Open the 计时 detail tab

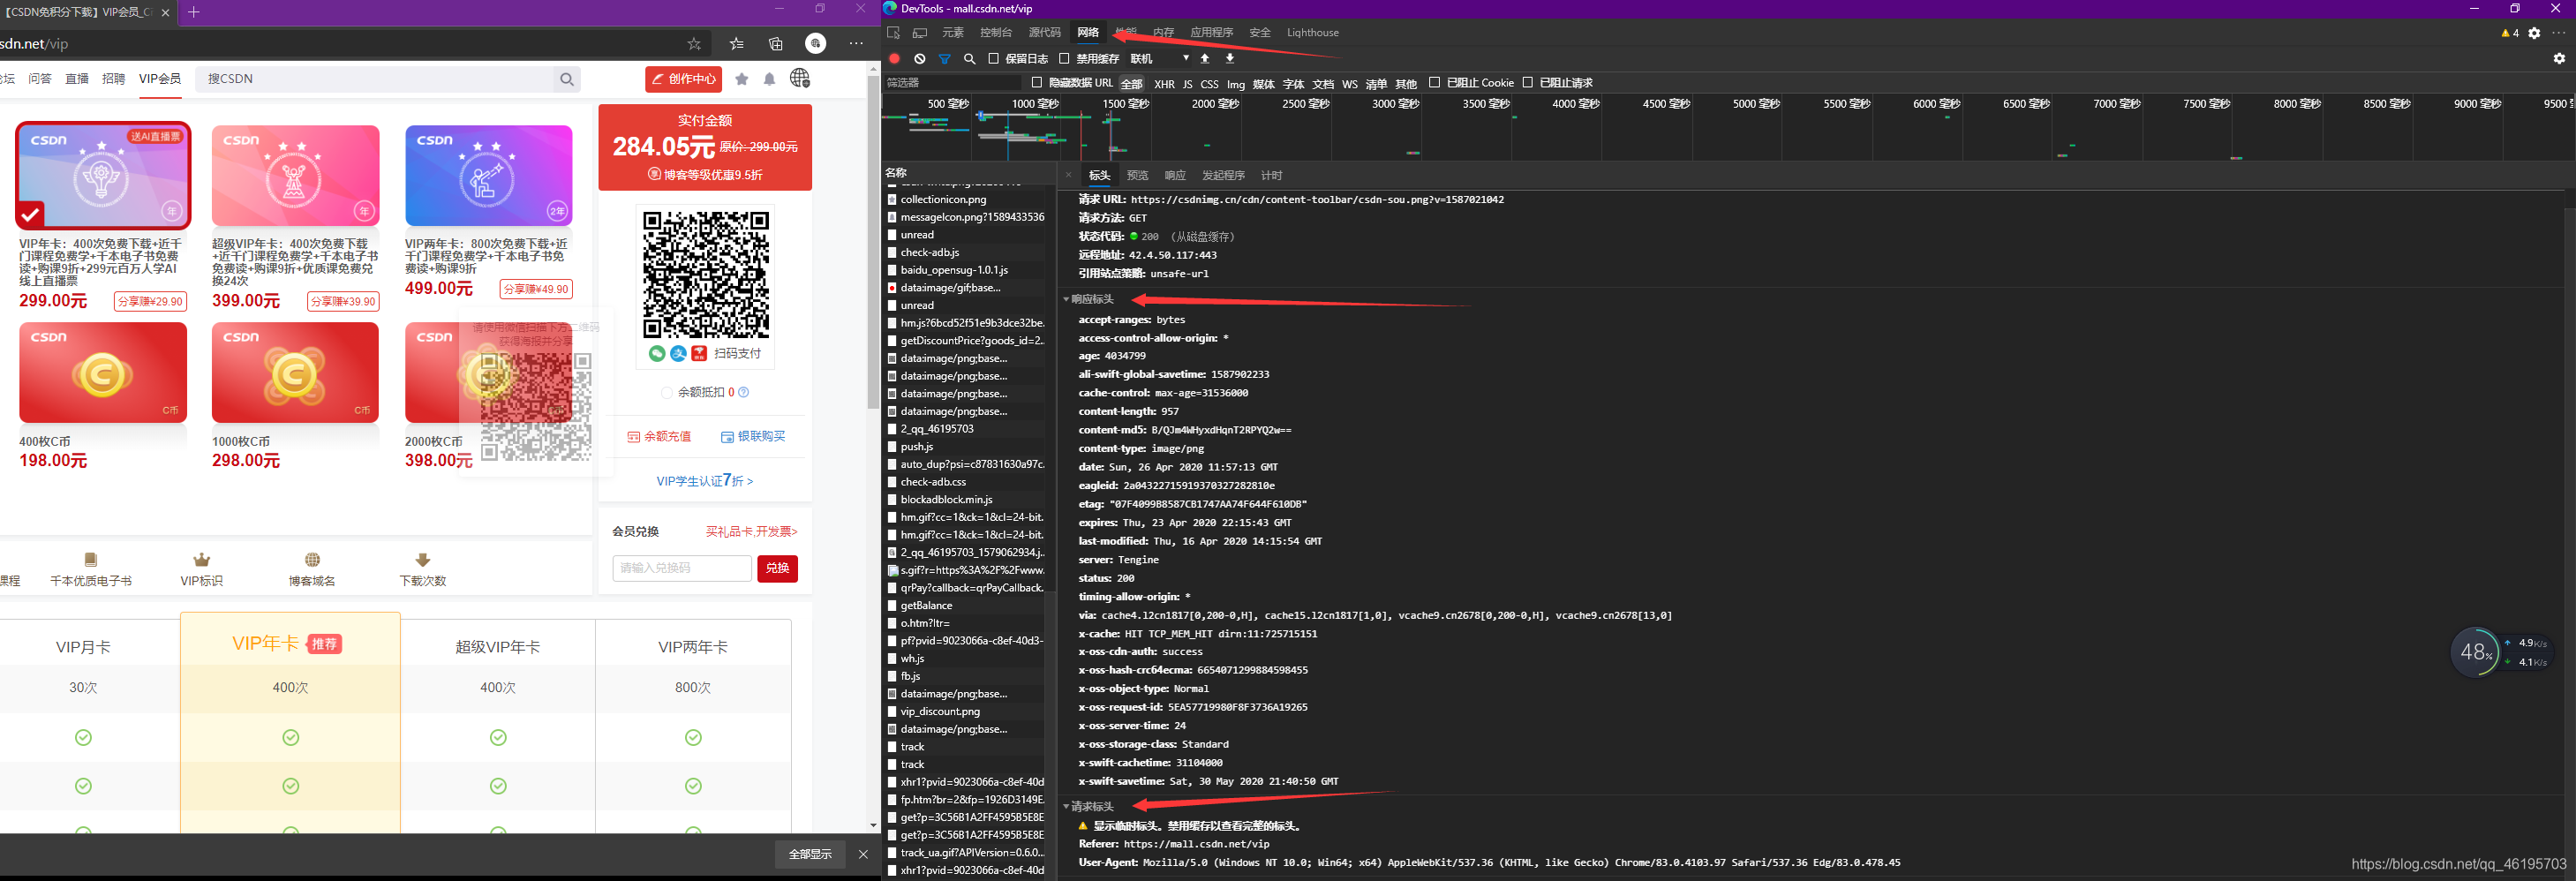1271,176
